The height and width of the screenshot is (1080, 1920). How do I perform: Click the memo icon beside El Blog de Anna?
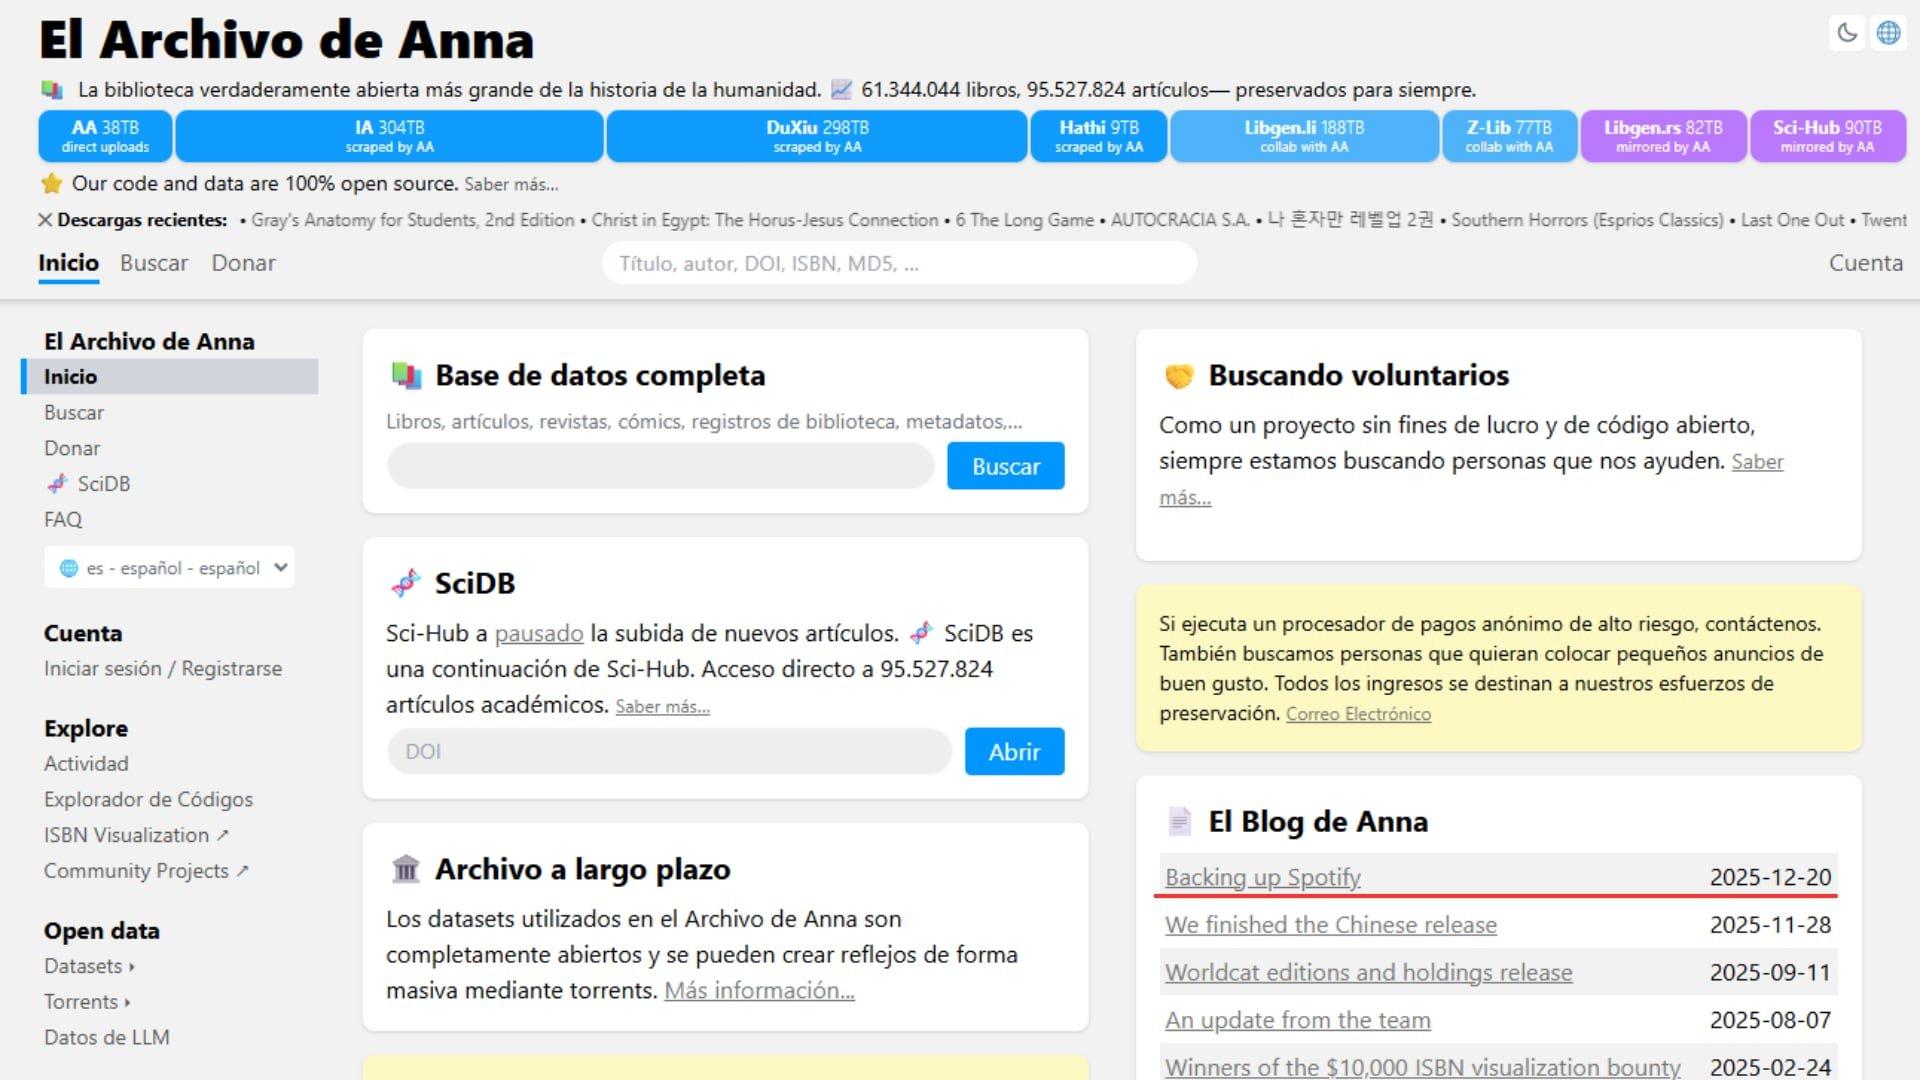click(x=1178, y=821)
